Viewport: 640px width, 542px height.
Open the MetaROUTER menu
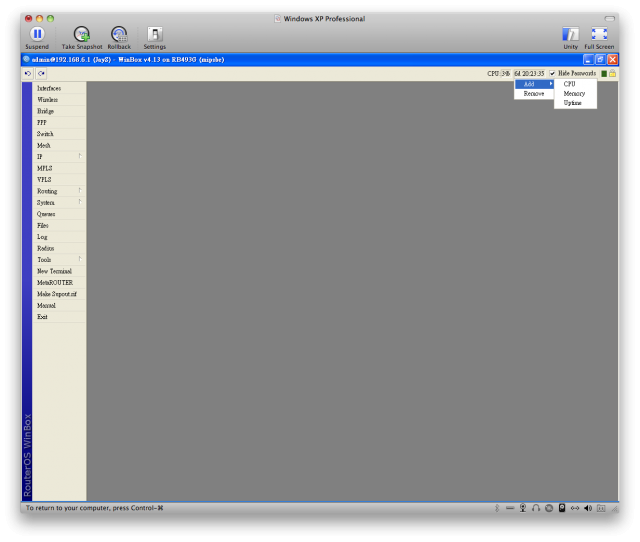coord(59,282)
